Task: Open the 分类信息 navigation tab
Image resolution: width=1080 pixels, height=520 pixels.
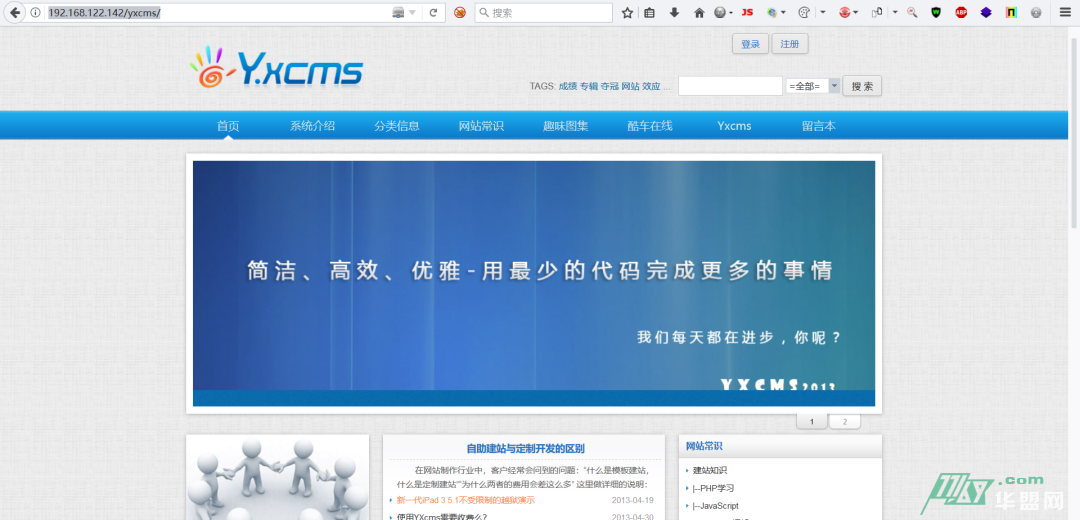Action: (397, 126)
